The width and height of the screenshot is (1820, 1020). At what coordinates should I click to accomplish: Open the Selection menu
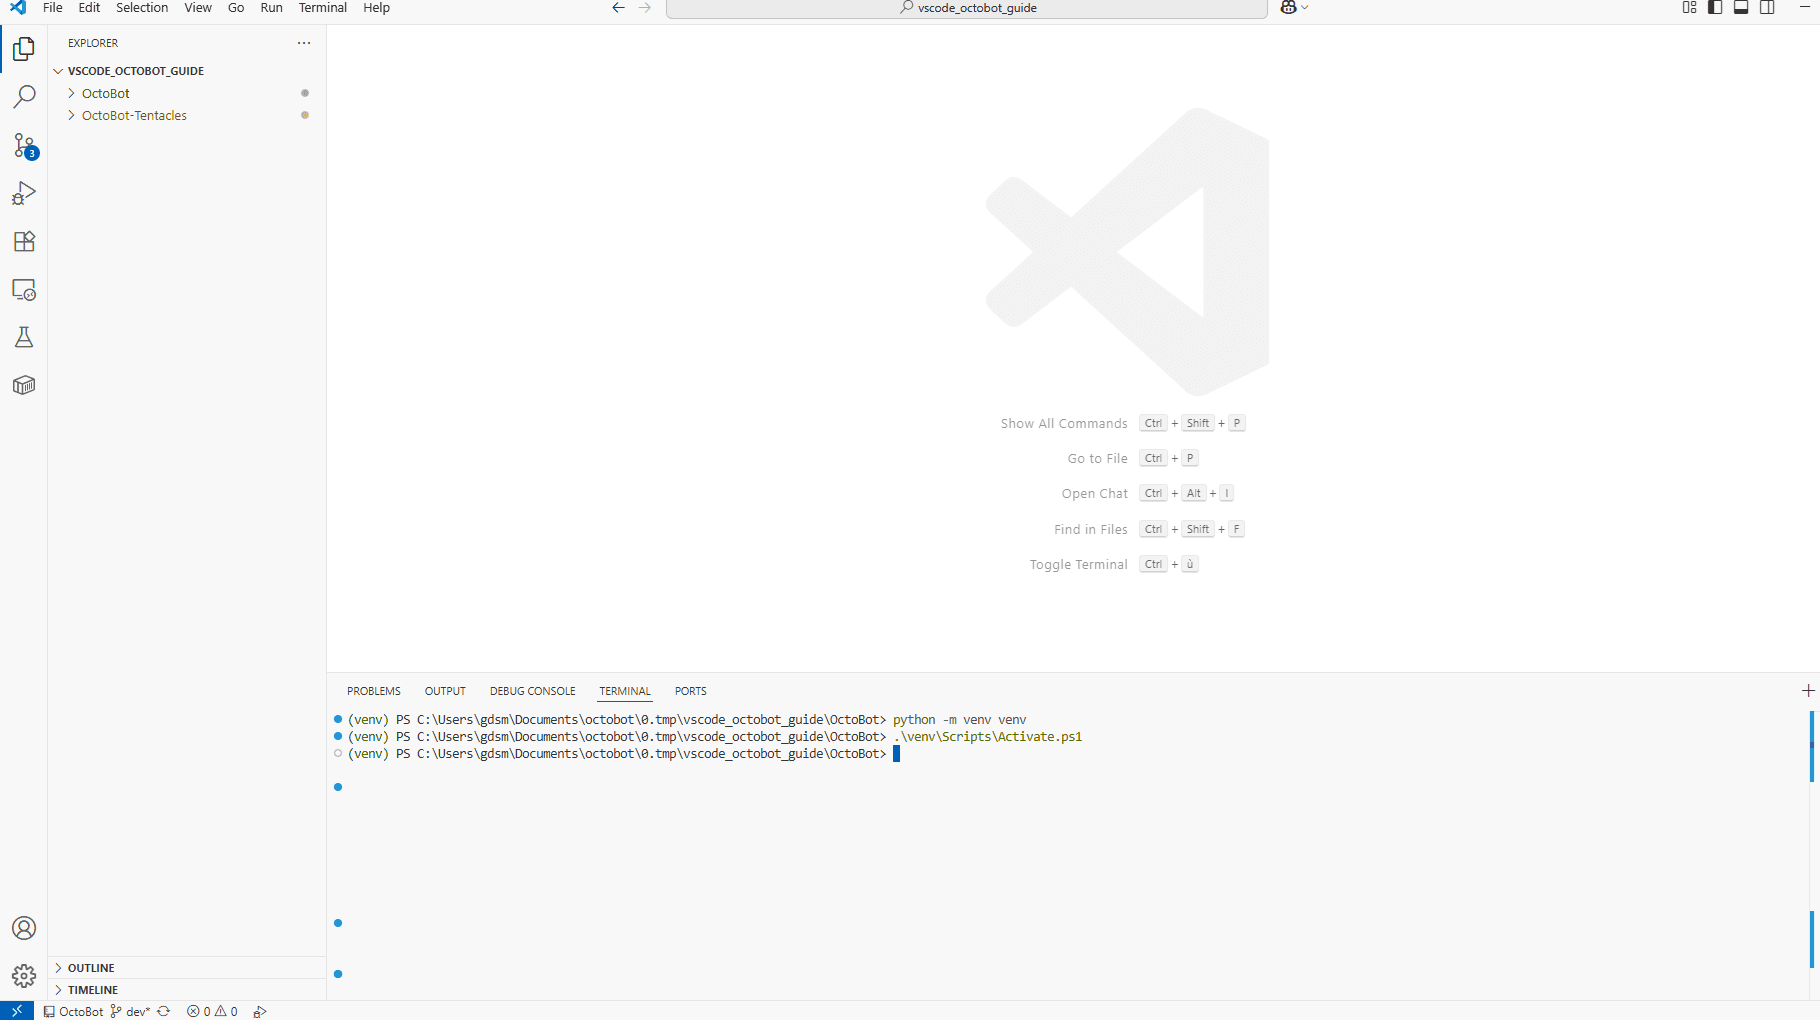point(142,8)
